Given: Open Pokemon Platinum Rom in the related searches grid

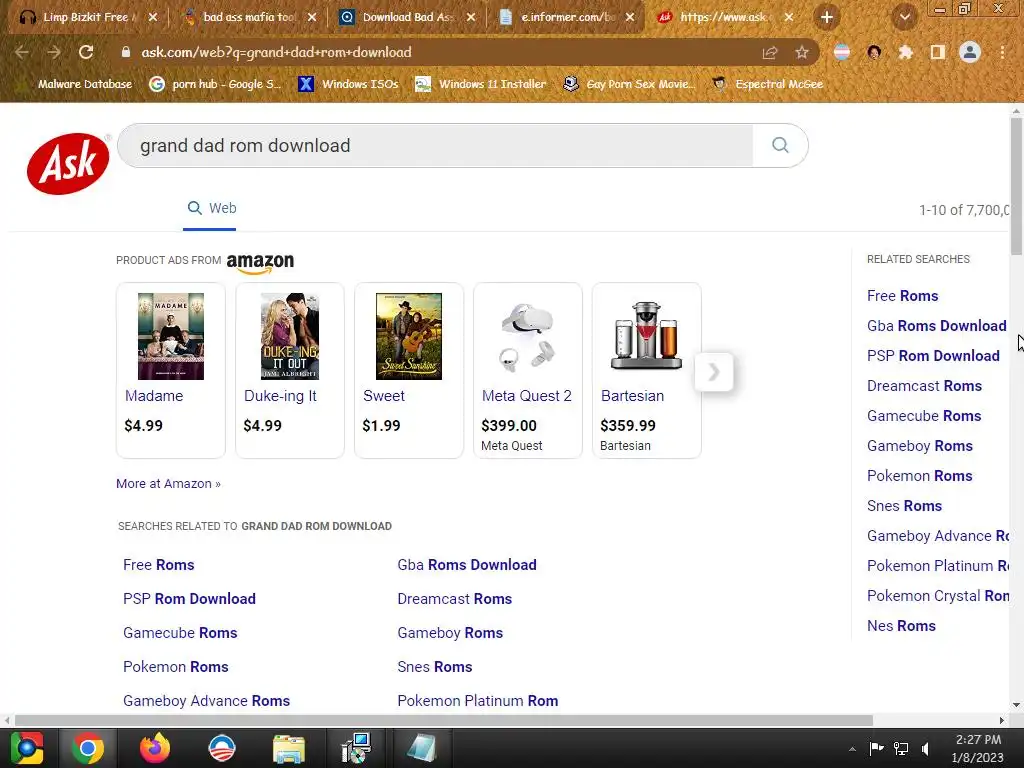Looking at the screenshot, I should click(x=478, y=701).
